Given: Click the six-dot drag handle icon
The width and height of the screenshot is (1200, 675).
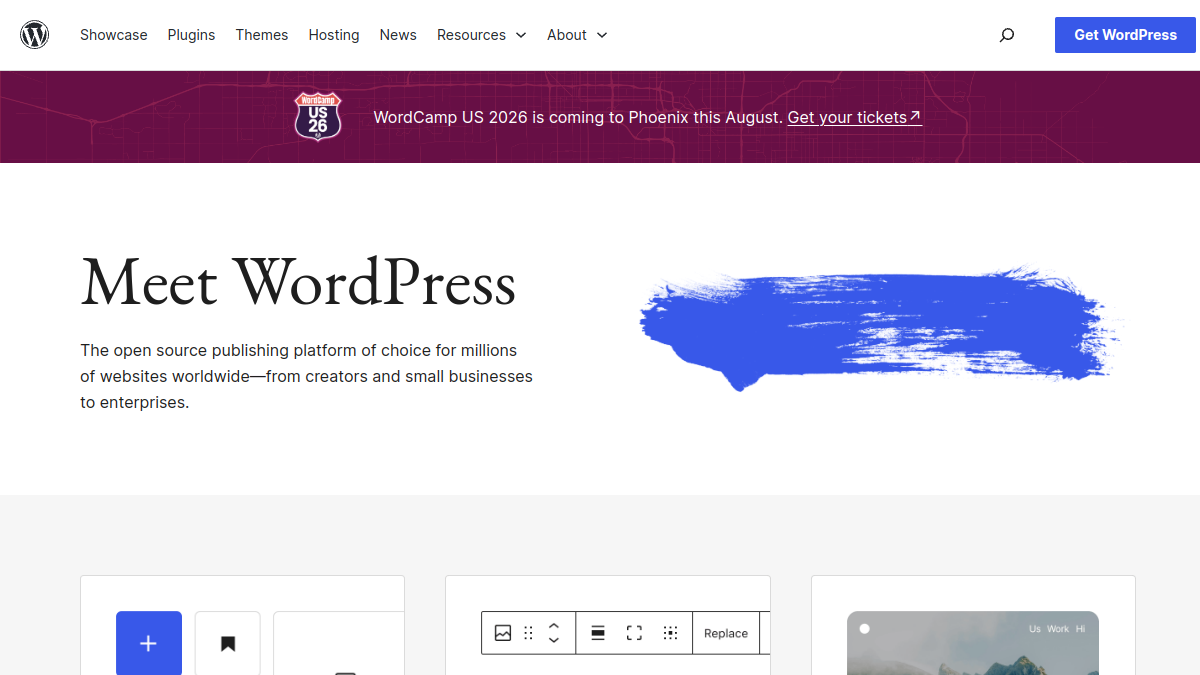Looking at the screenshot, I should pyautogui.click(x=529, y=633).
